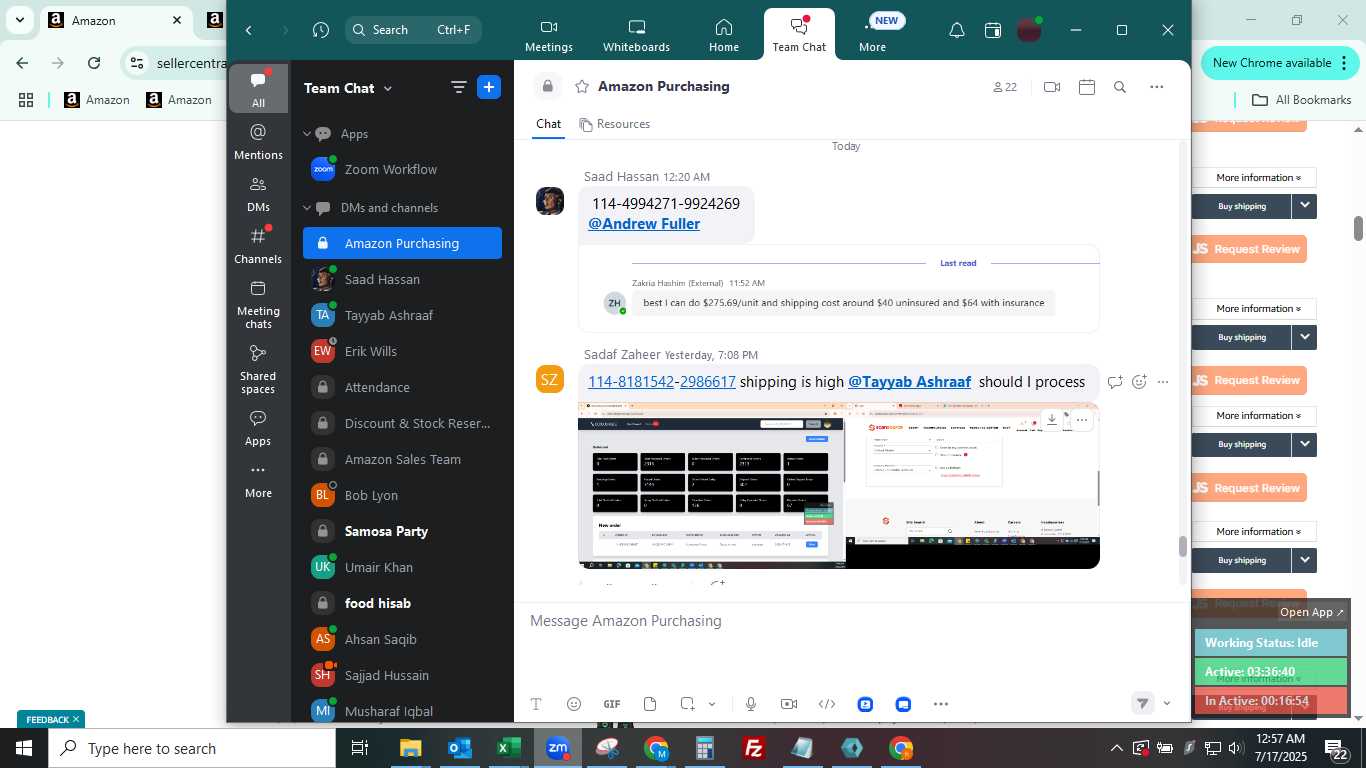Screen dimensions: 1366x768
Task: Open the Attendance channel
Action: (402, 387)
